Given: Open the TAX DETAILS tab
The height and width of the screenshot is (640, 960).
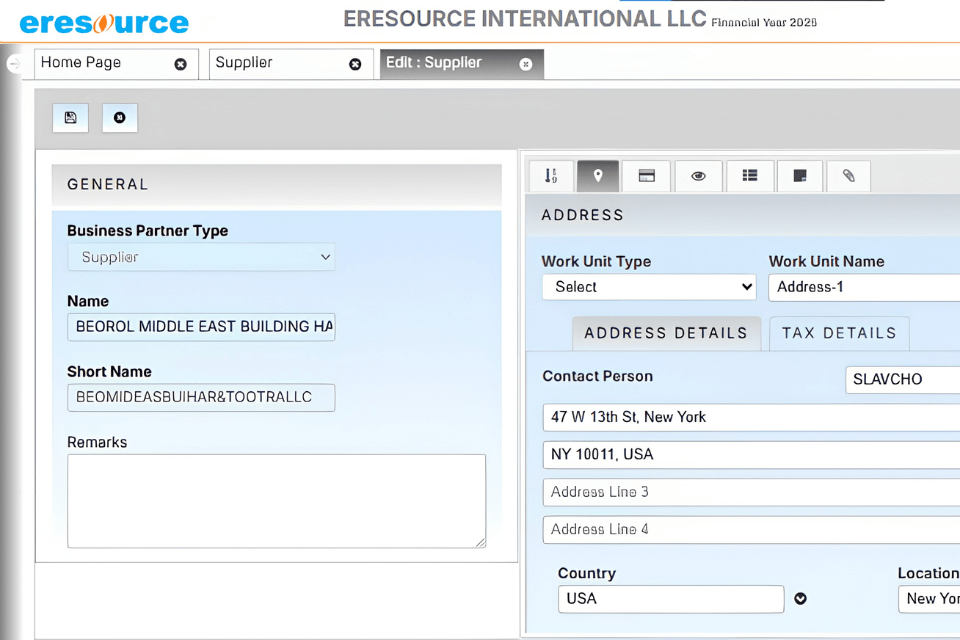Looking at the screenshot, I should pyautogui.click(x=839, y=333).
